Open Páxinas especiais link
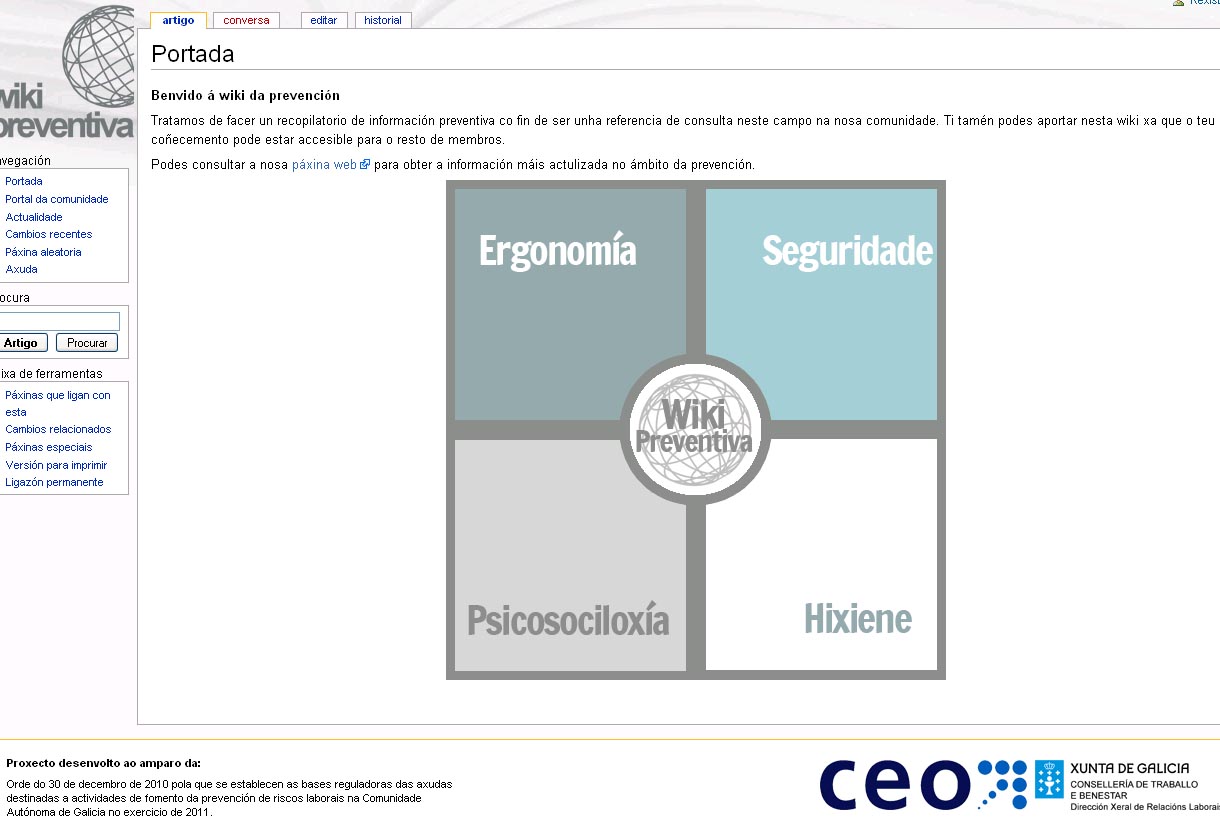Viewport: 1220px width, 823px height. click(48, 447)
